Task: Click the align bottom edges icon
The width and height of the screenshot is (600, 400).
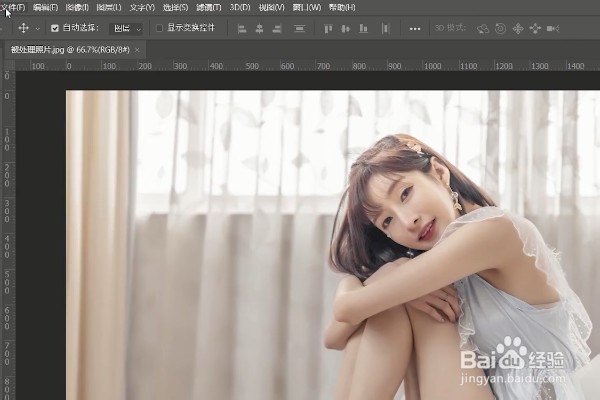Action: pos(363,29)
